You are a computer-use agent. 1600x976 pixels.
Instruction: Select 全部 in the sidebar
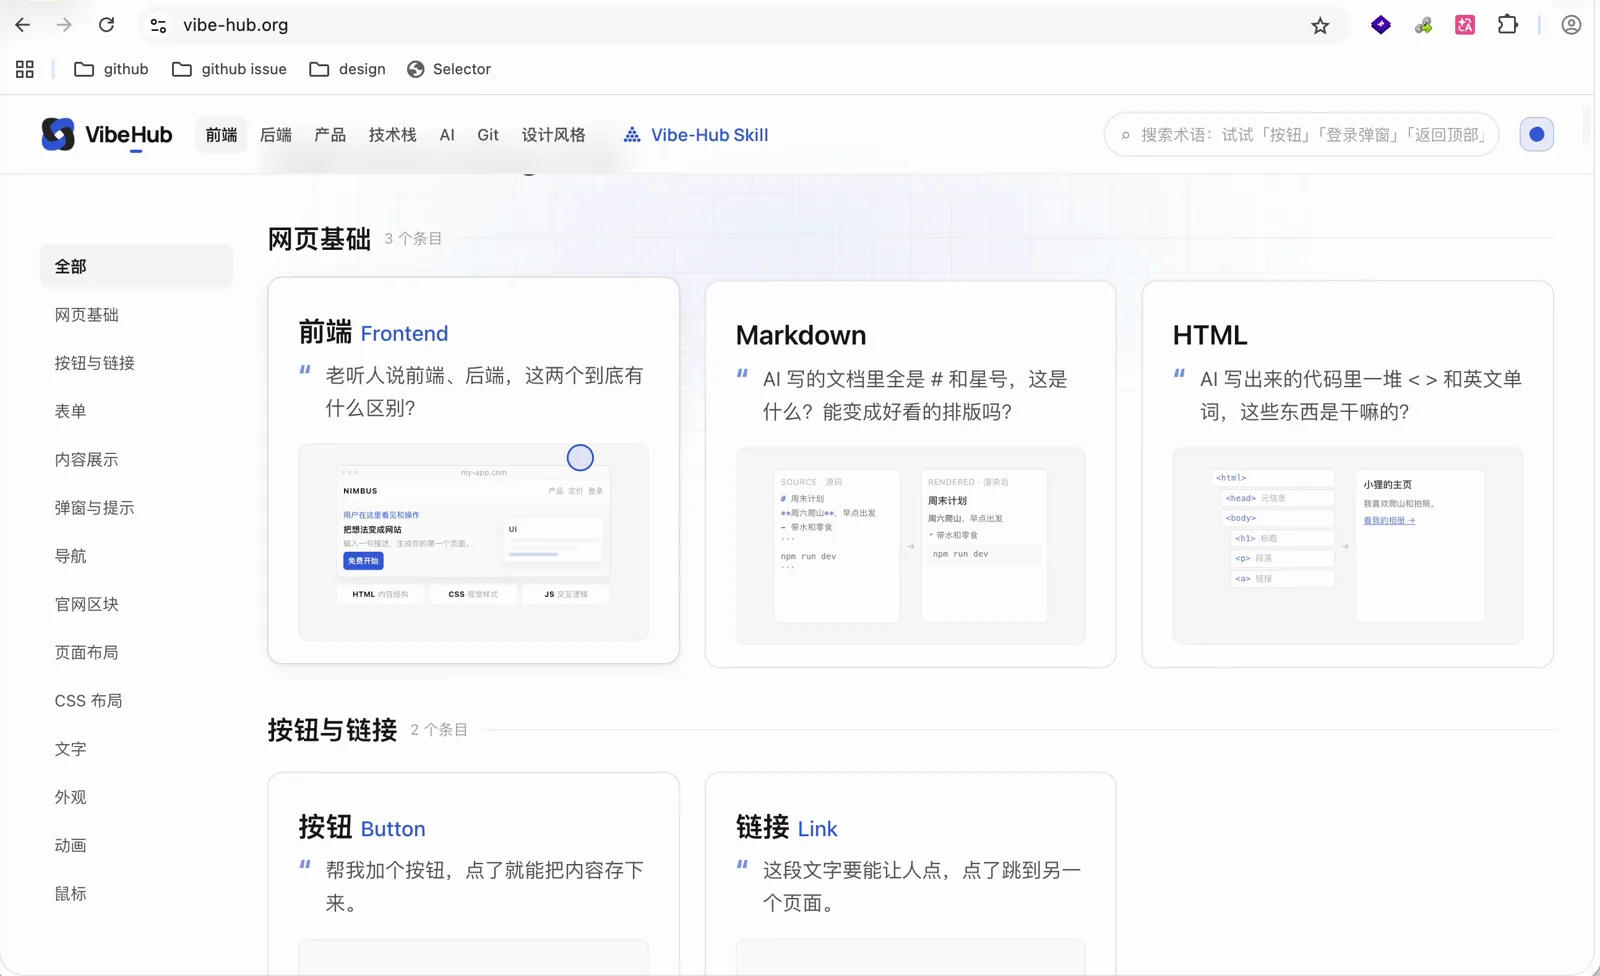pos(136,266)
